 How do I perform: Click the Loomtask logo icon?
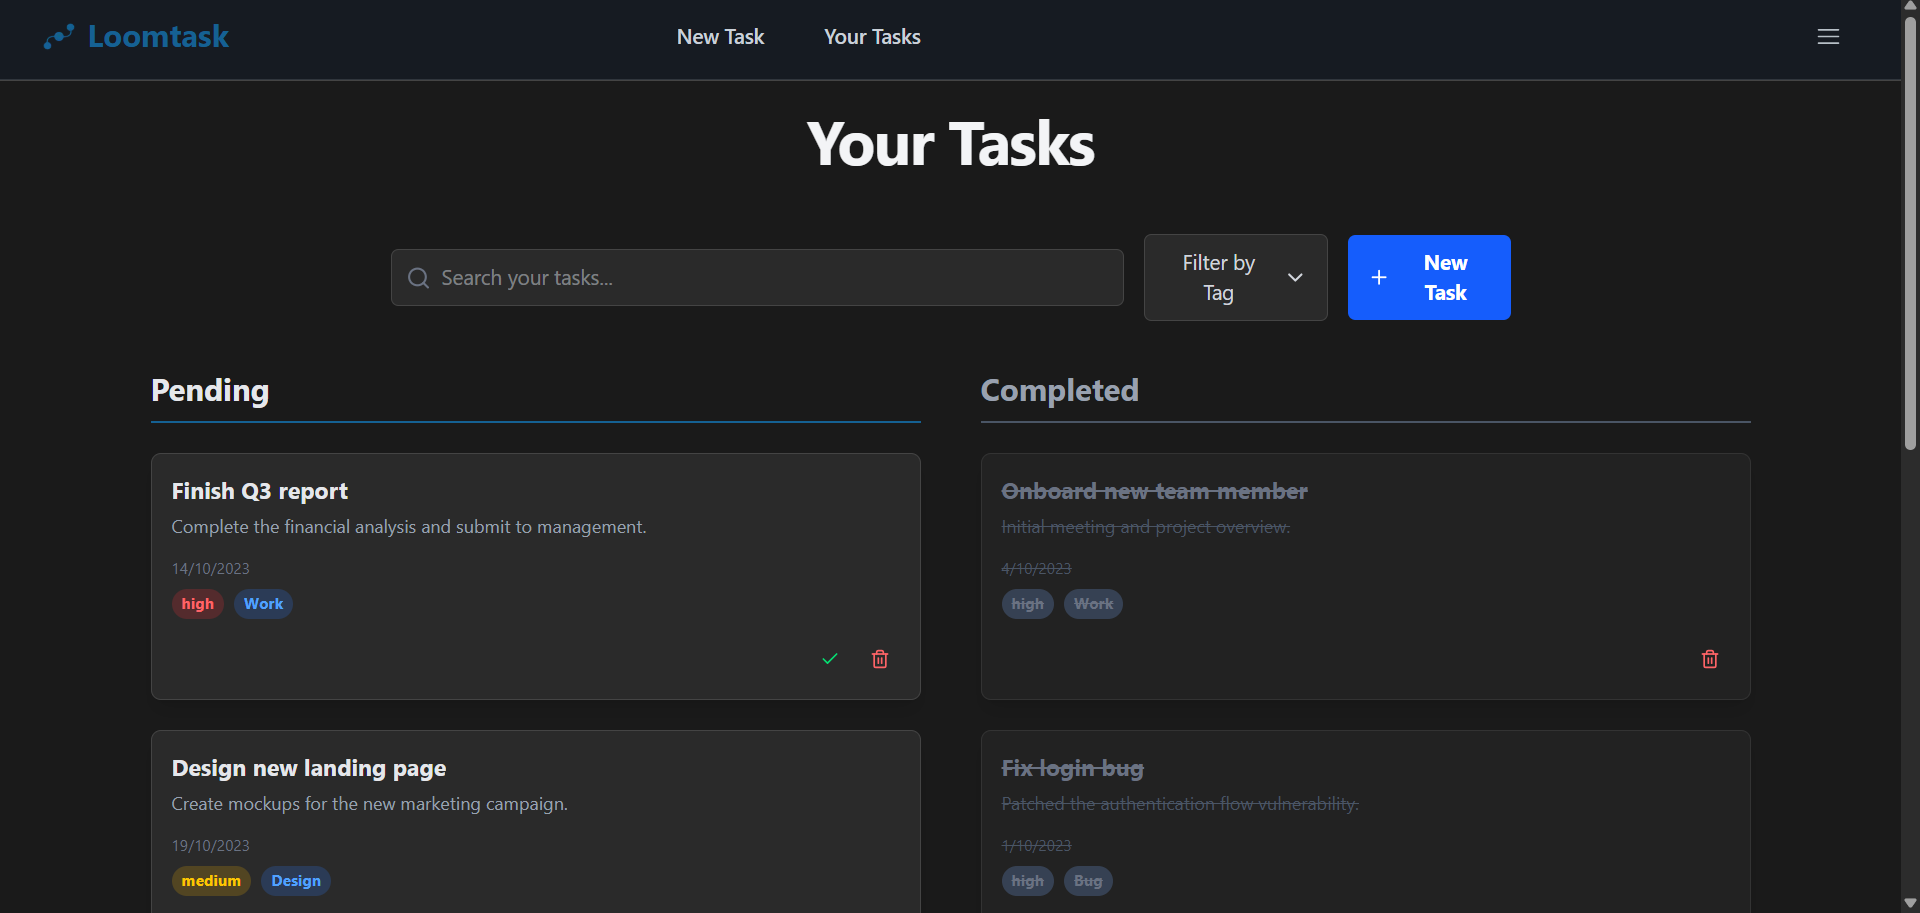tap(59, 37)
